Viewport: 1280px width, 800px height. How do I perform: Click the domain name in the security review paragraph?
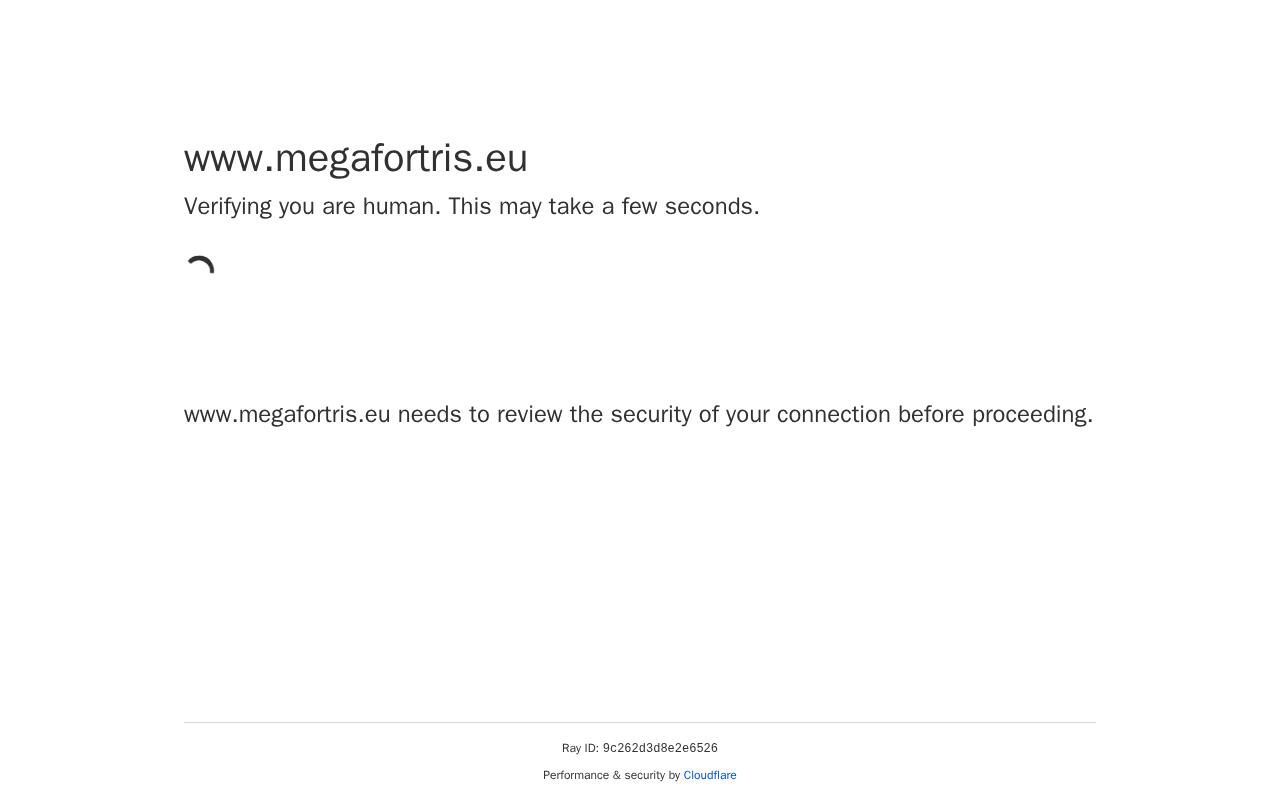287,415
